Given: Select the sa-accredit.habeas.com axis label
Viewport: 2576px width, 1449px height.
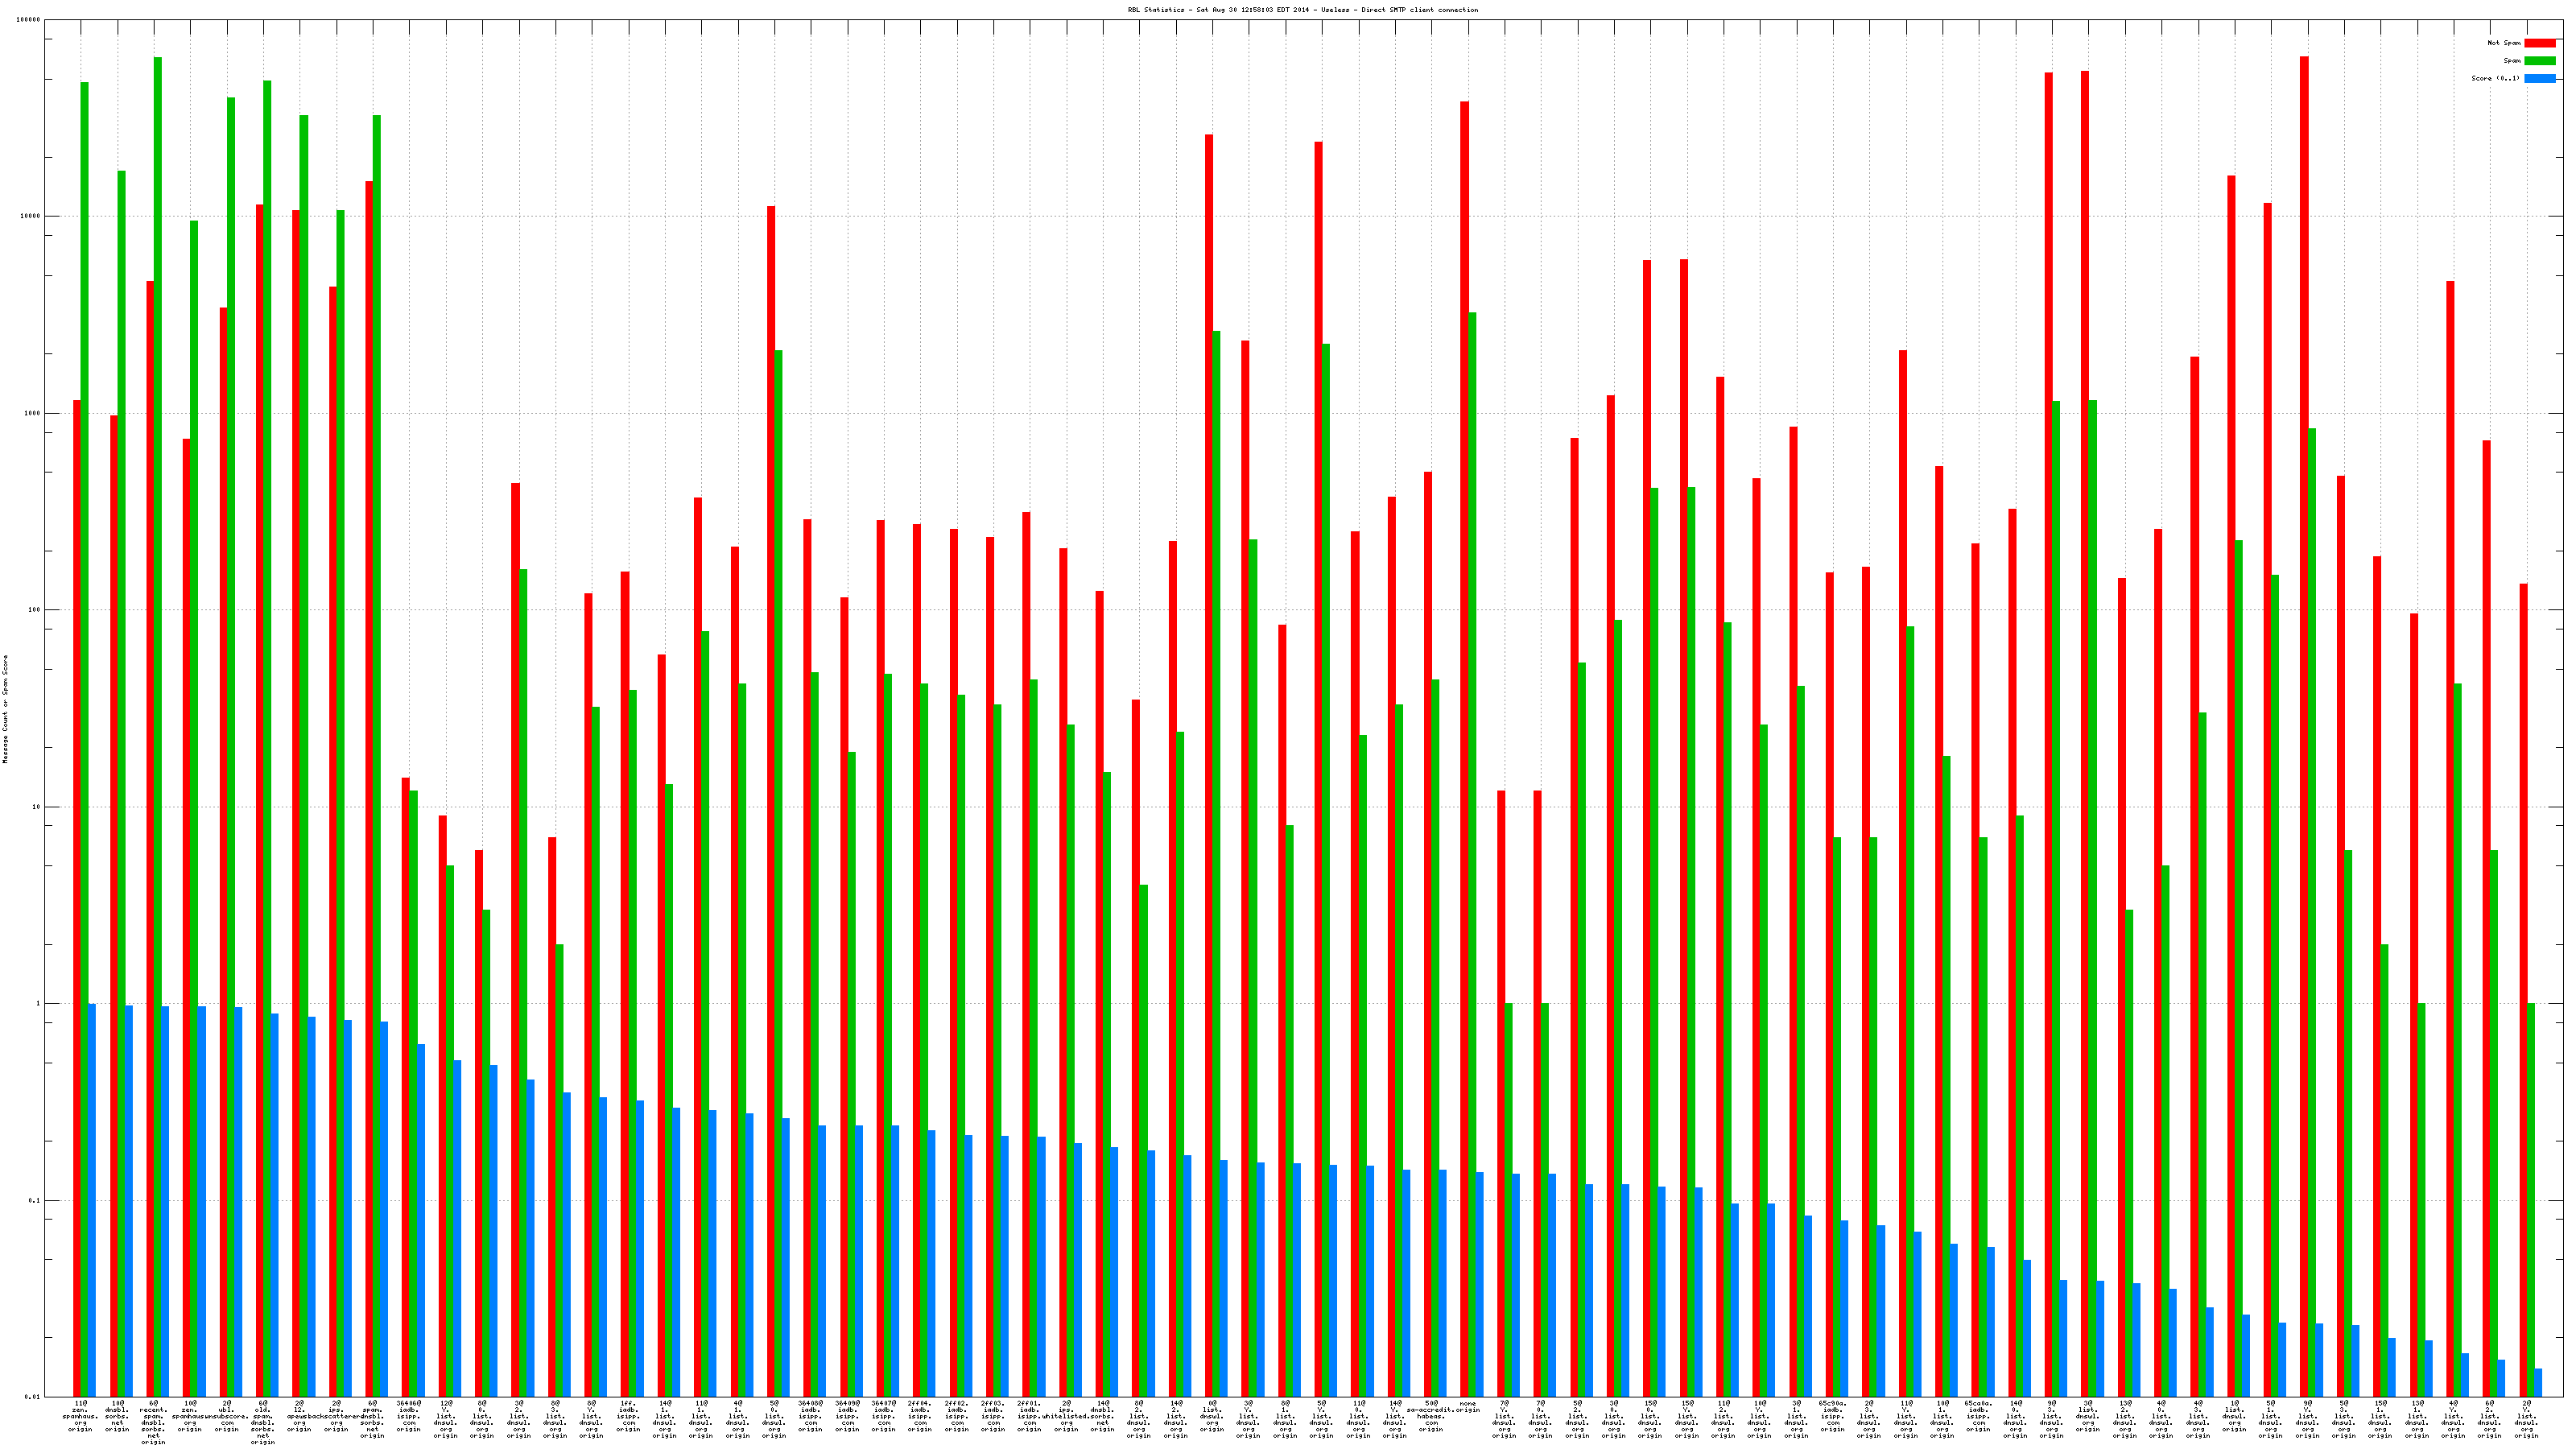Looking at the screenshot, I should 1431,1417.
